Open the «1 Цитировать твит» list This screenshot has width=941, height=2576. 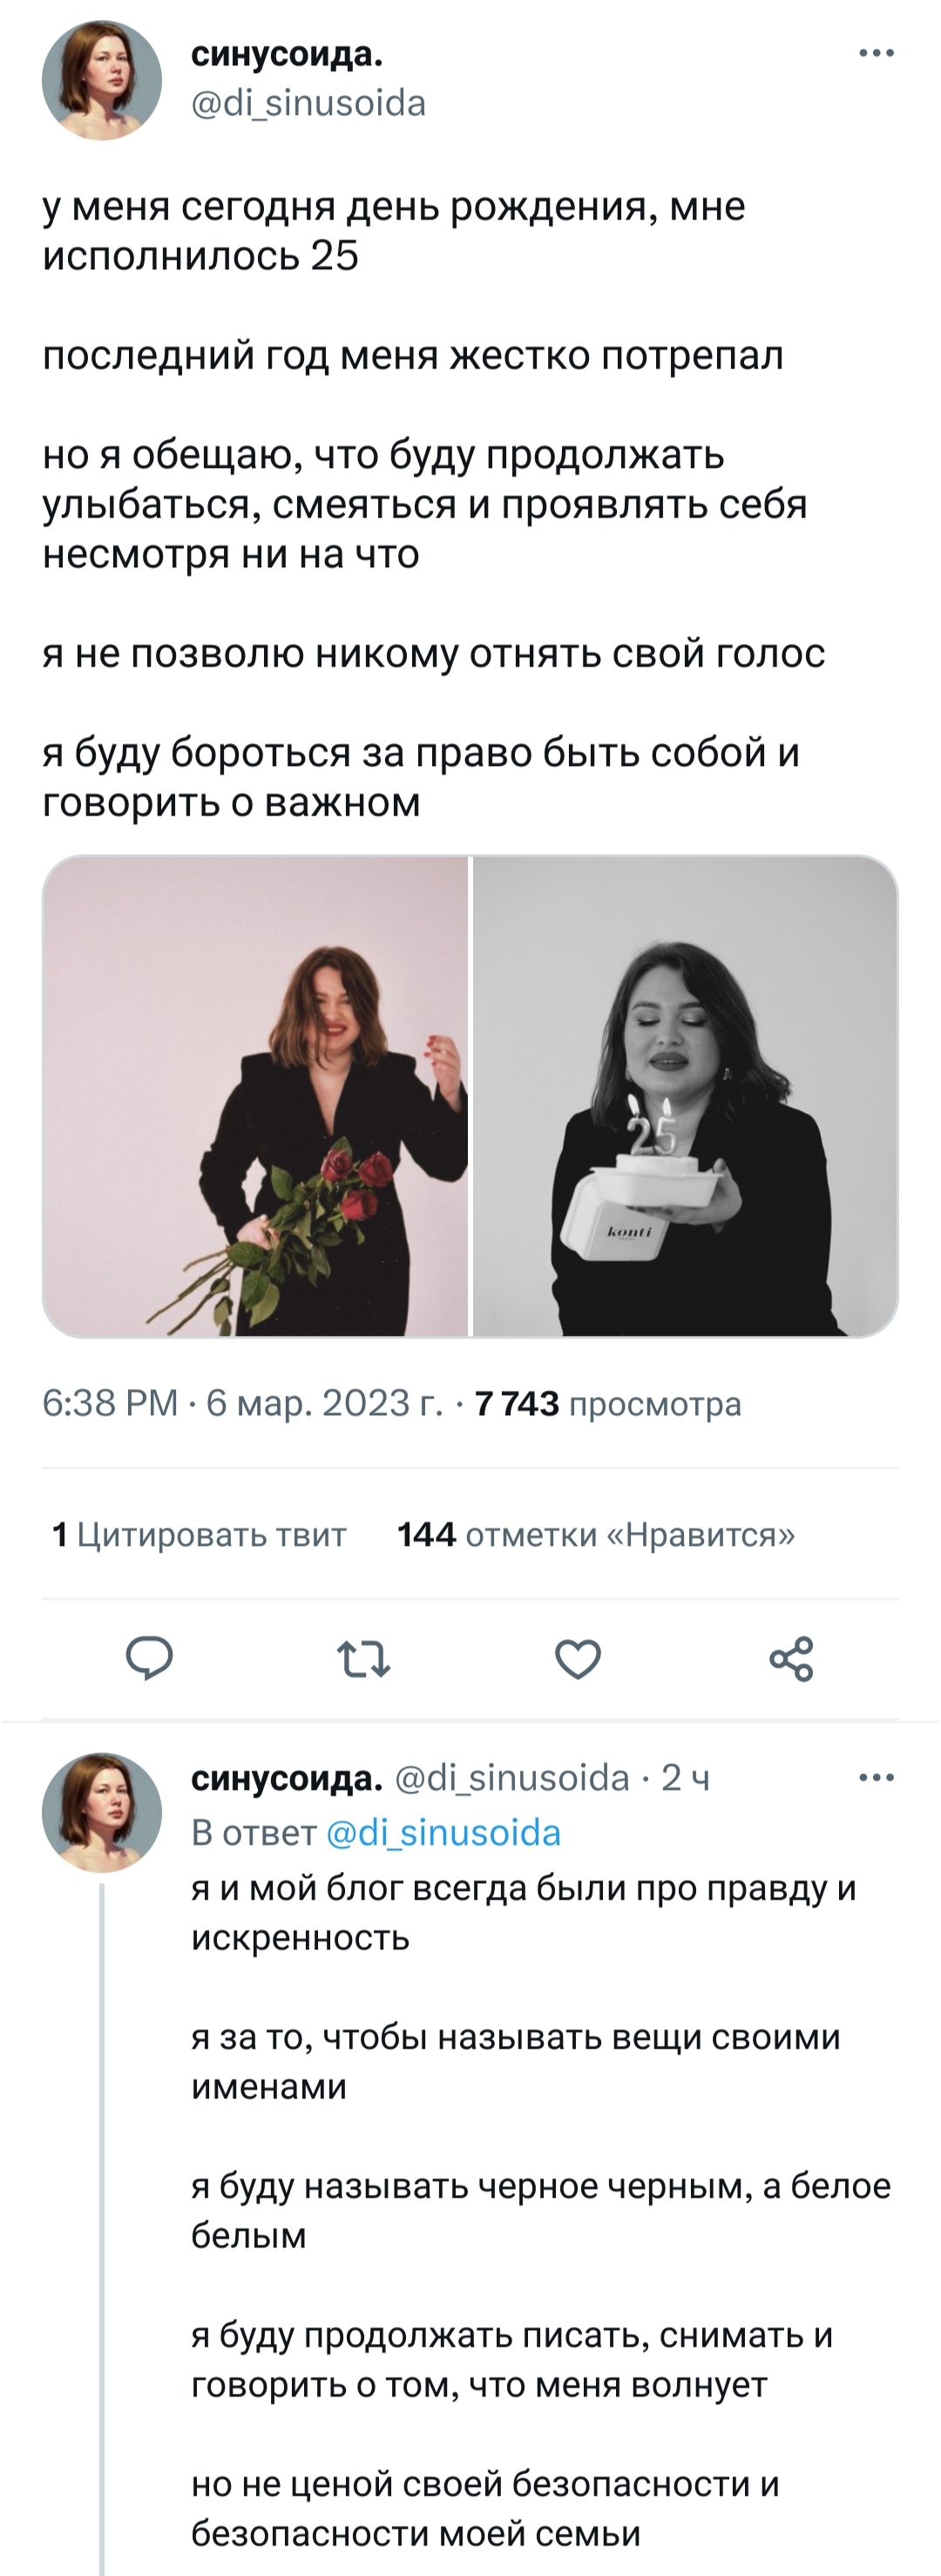tap(199, 1534)
